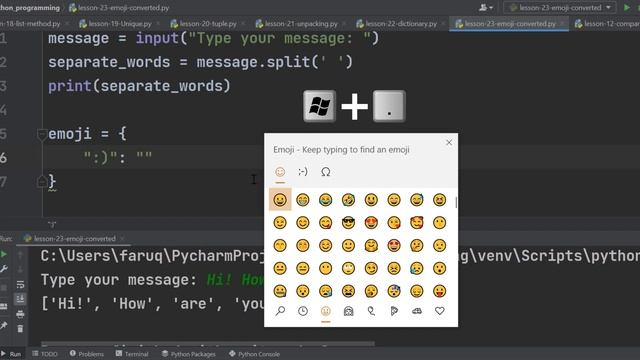Close the Run panel lesson-23 tab
Image resolution: width=640 pixels, height=360 pixels.
(122, 239)
